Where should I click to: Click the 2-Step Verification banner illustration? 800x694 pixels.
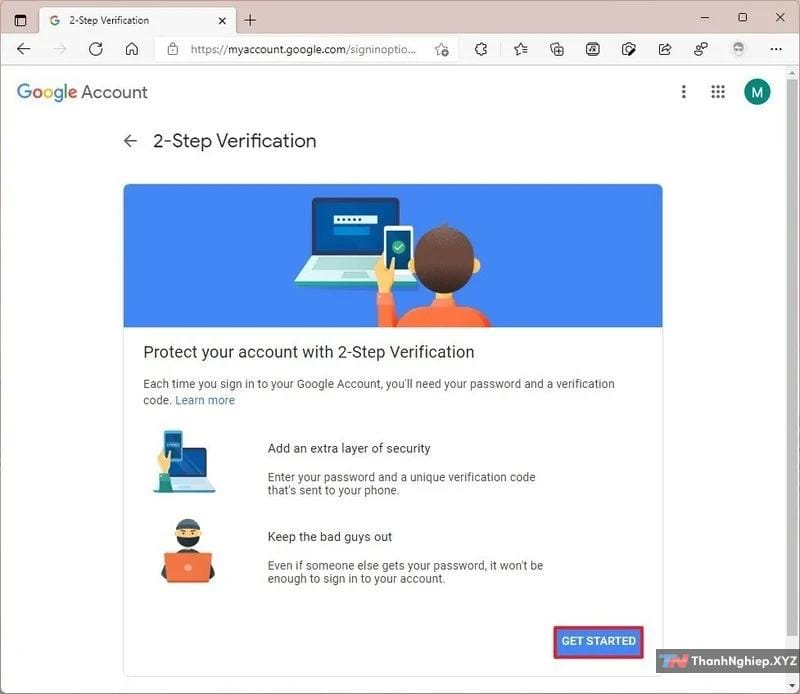pyautogui.click(x=393, y=256)
